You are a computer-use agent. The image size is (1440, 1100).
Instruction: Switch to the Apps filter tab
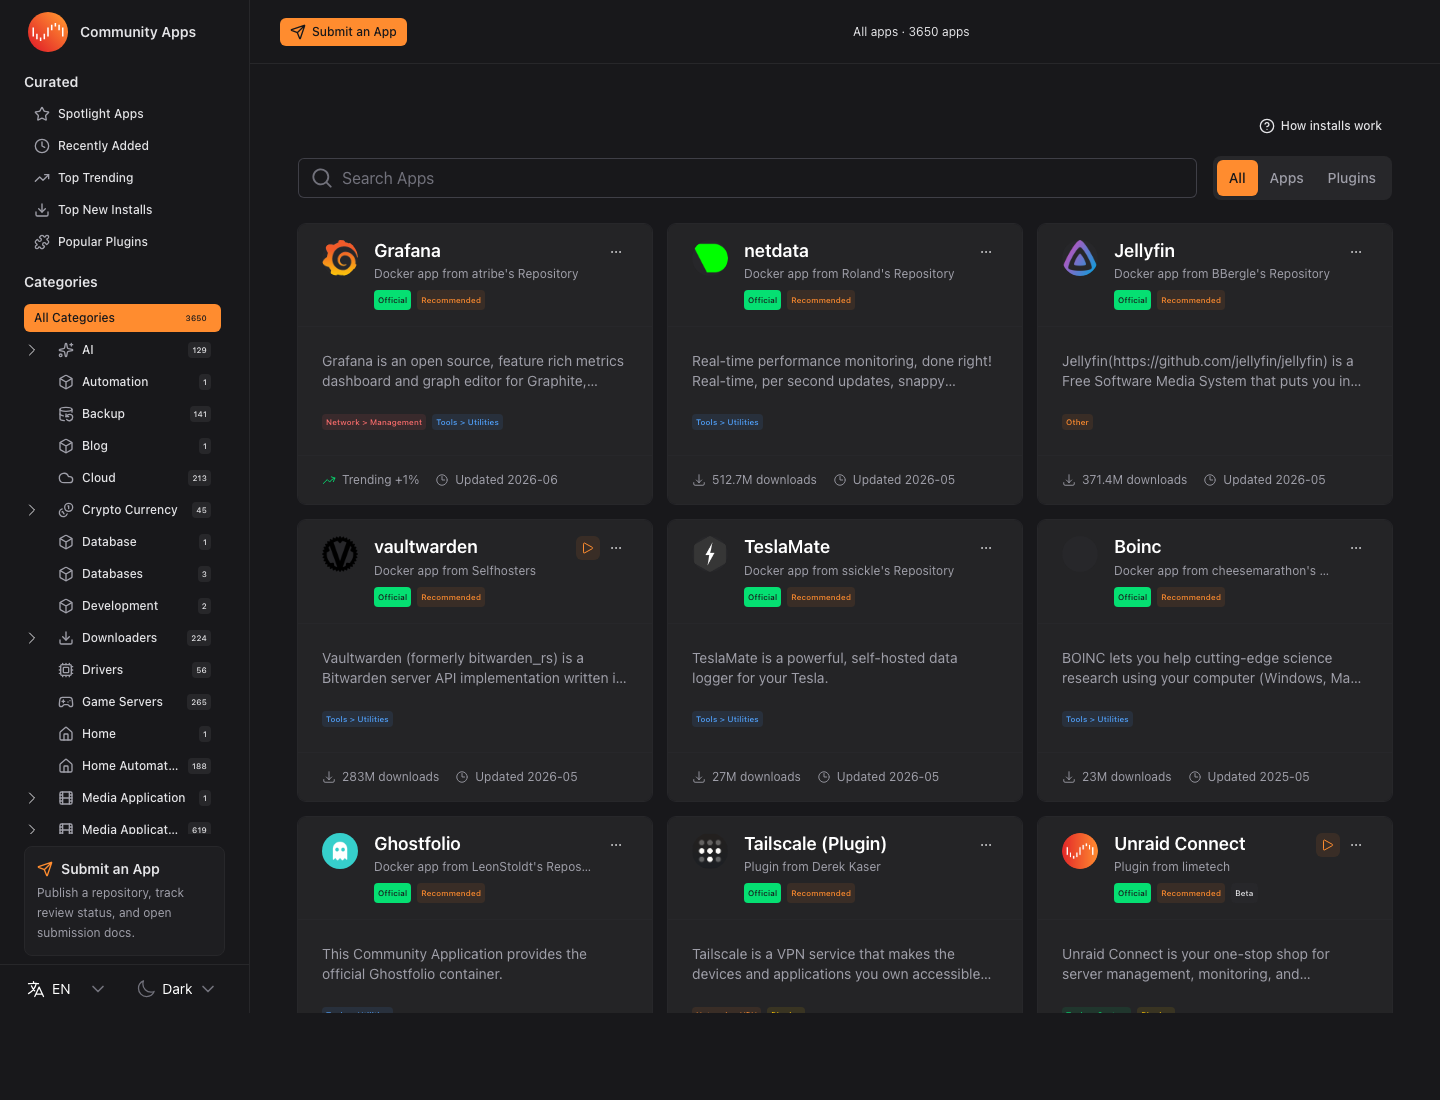click(x=1286, y=178)
